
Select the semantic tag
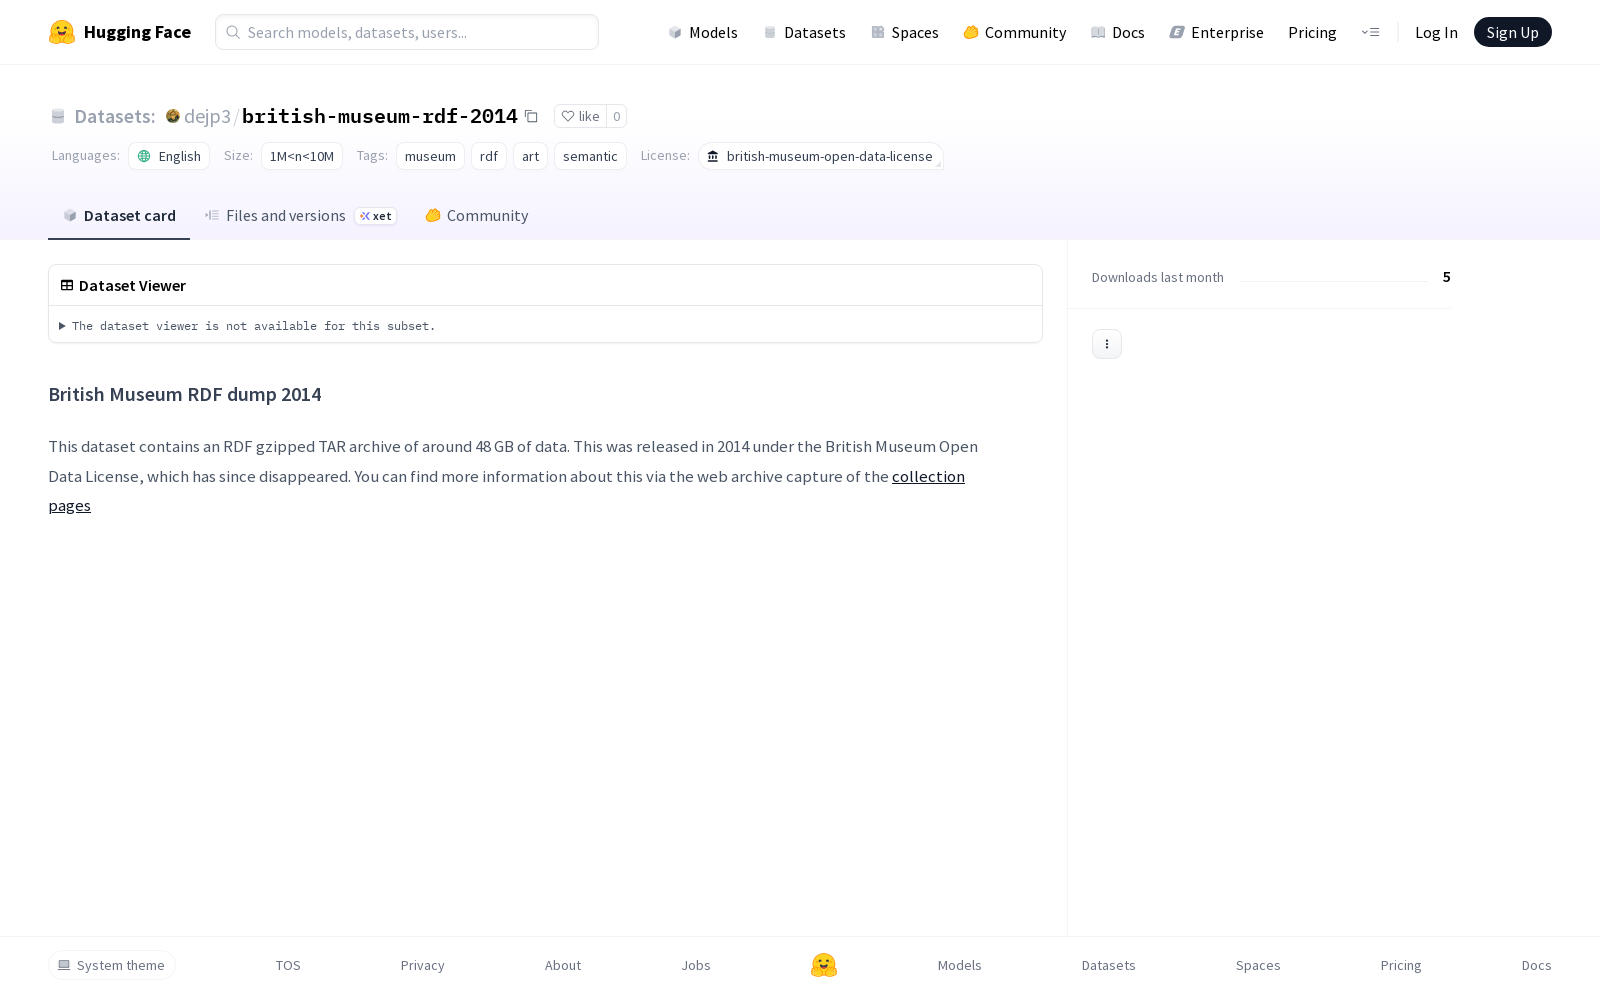pos(590,156)
